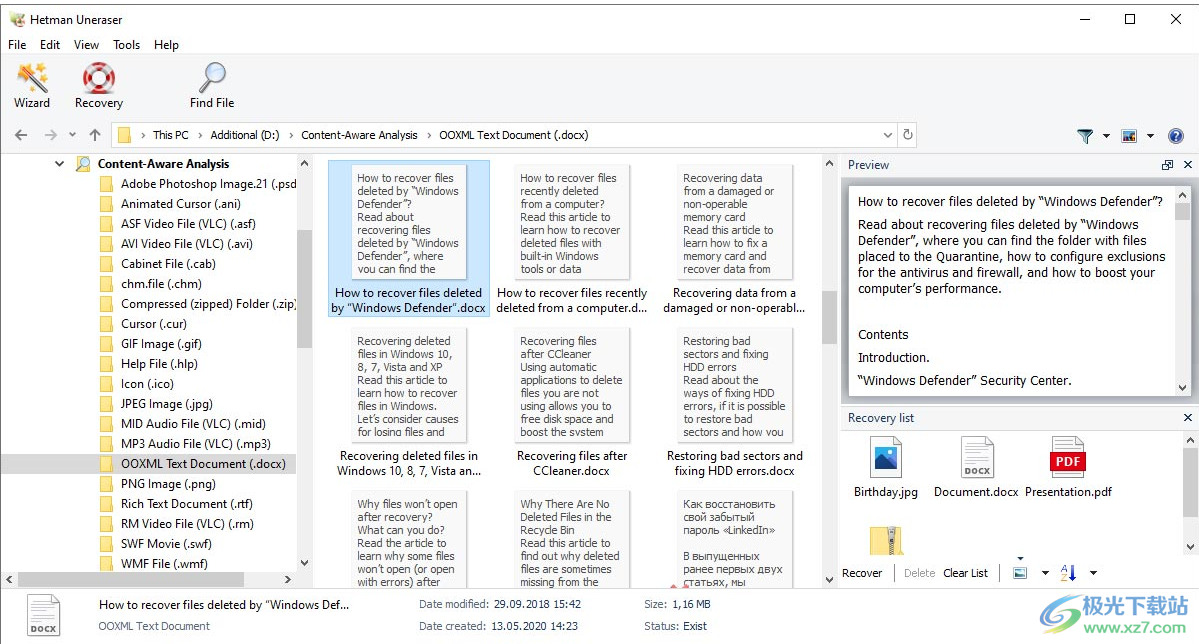This screenshot has width=1199, height=644.
Task: Click the A-Z sort icon in Recovery list
Action: coord(1069,573)
